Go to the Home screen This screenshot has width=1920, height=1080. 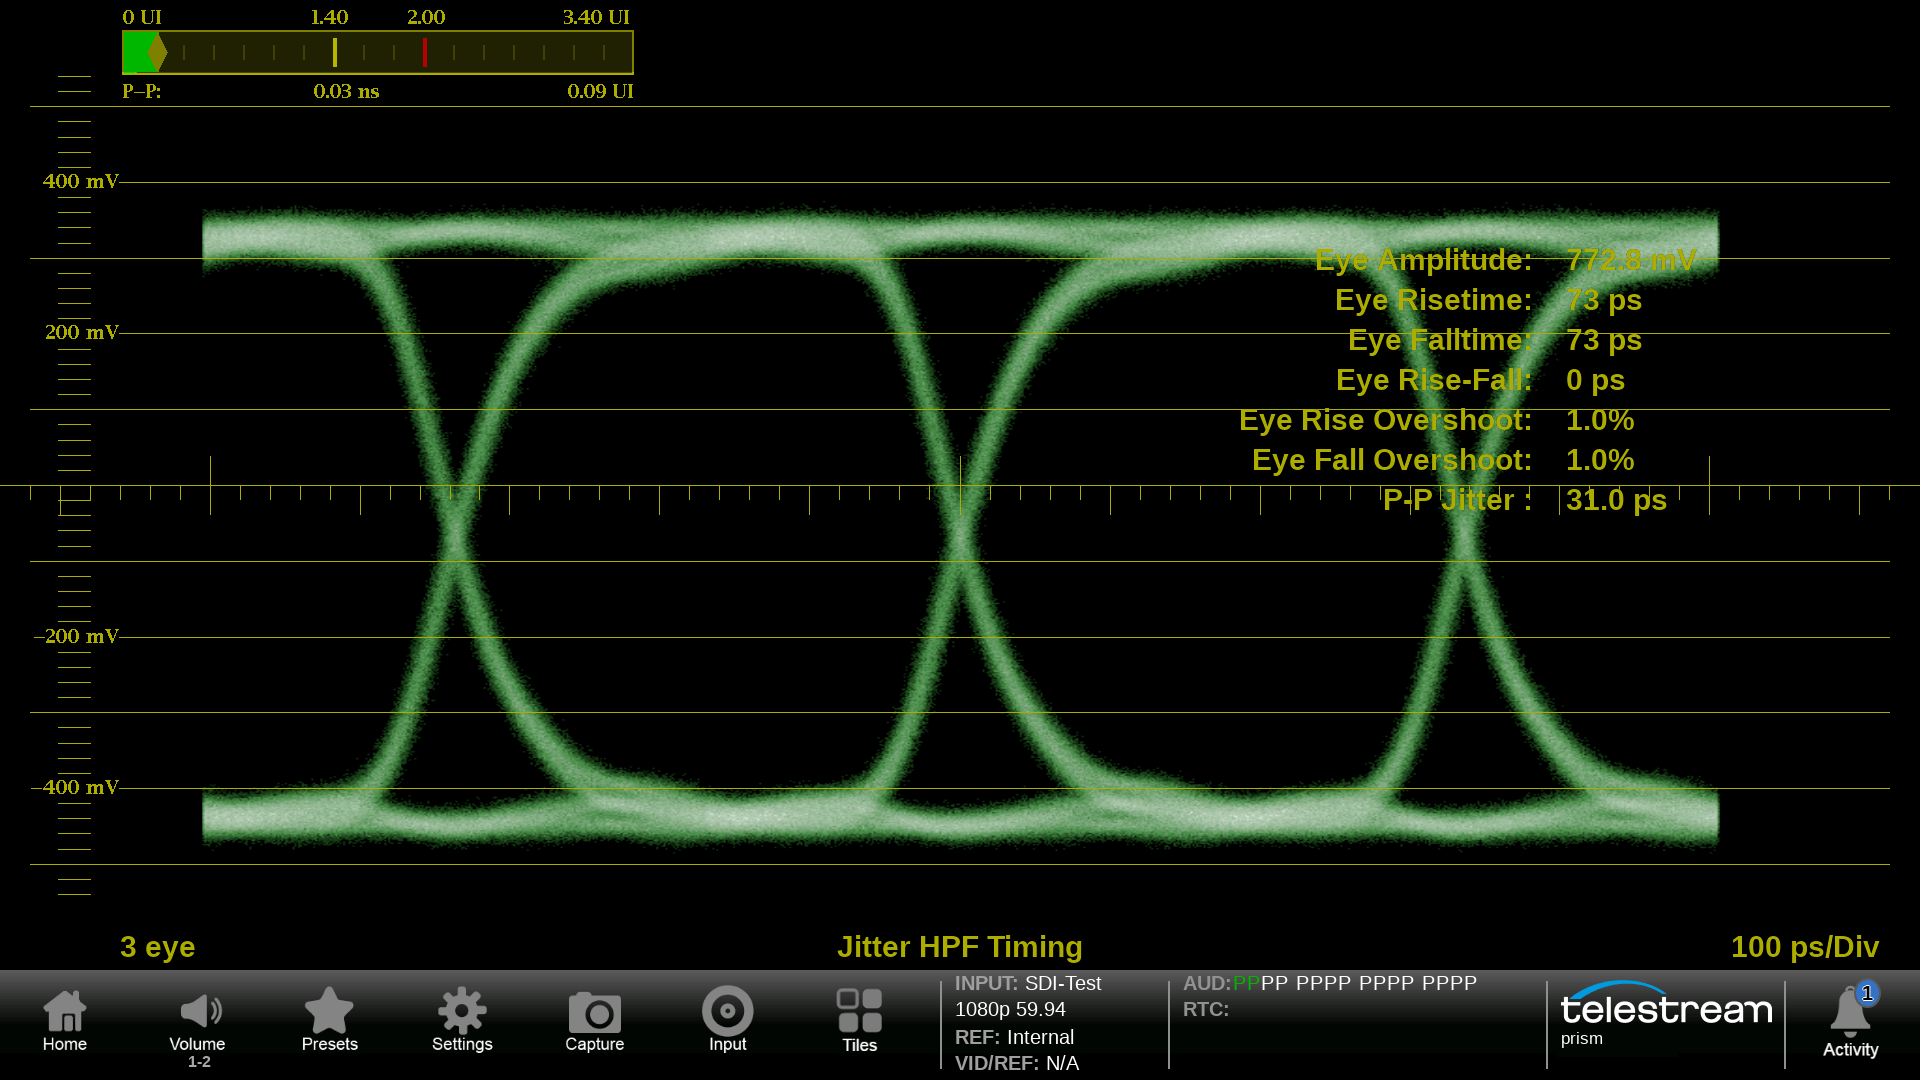click(x=65, y=1020)
